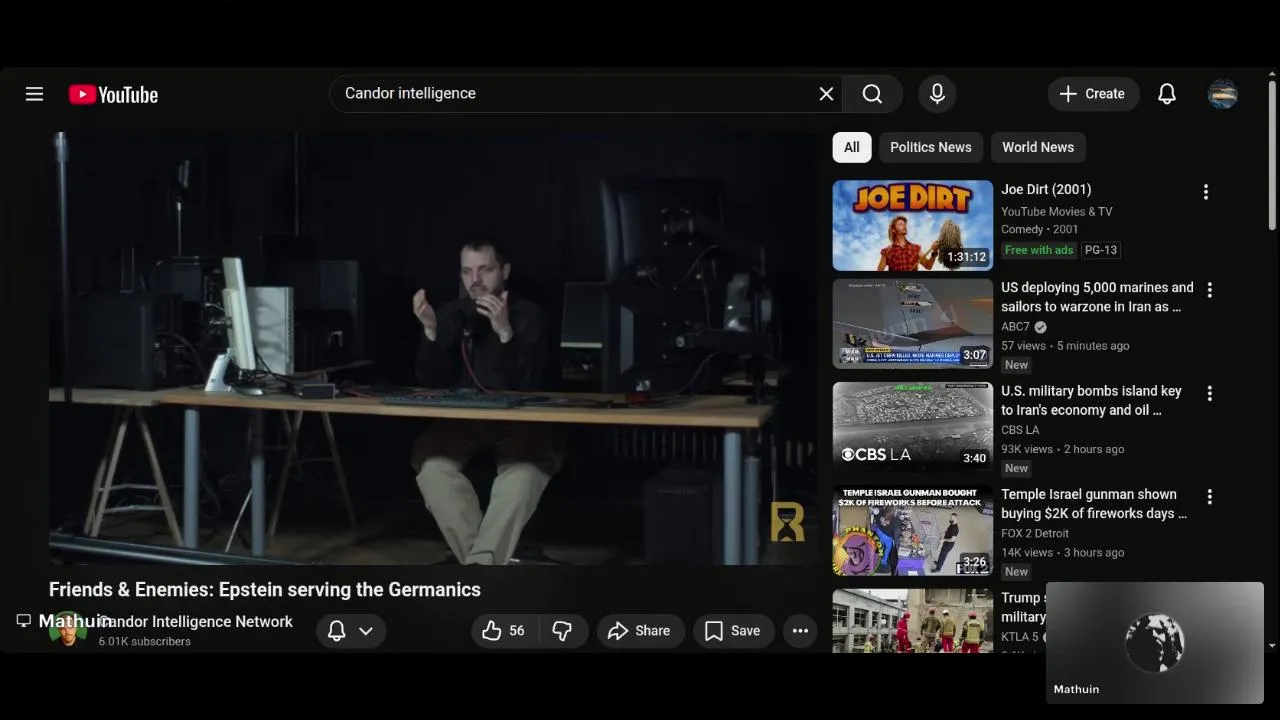Viewport: 1280px width, 720px height.
Task: Select the All filter chip
Action: [x=852, y=147]
